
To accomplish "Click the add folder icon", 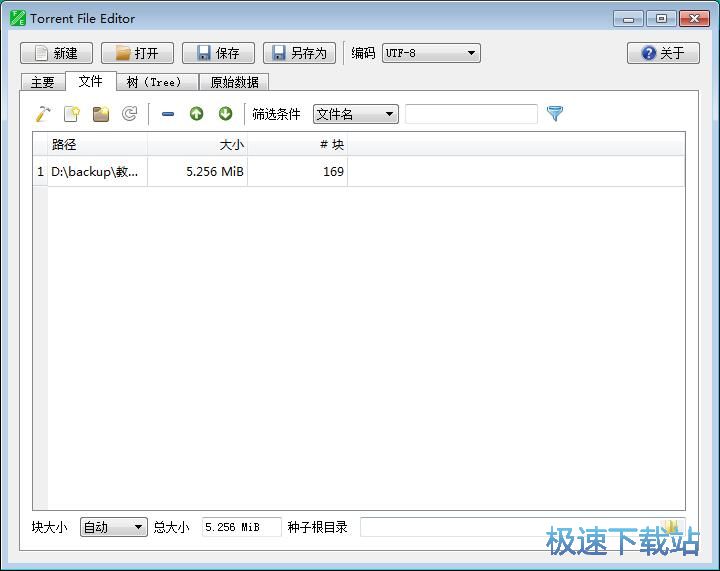I will pyautogui.click(x=101, y=114).
